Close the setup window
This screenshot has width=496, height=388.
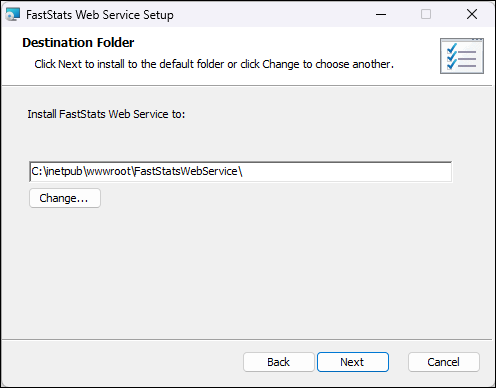point(472,14)
